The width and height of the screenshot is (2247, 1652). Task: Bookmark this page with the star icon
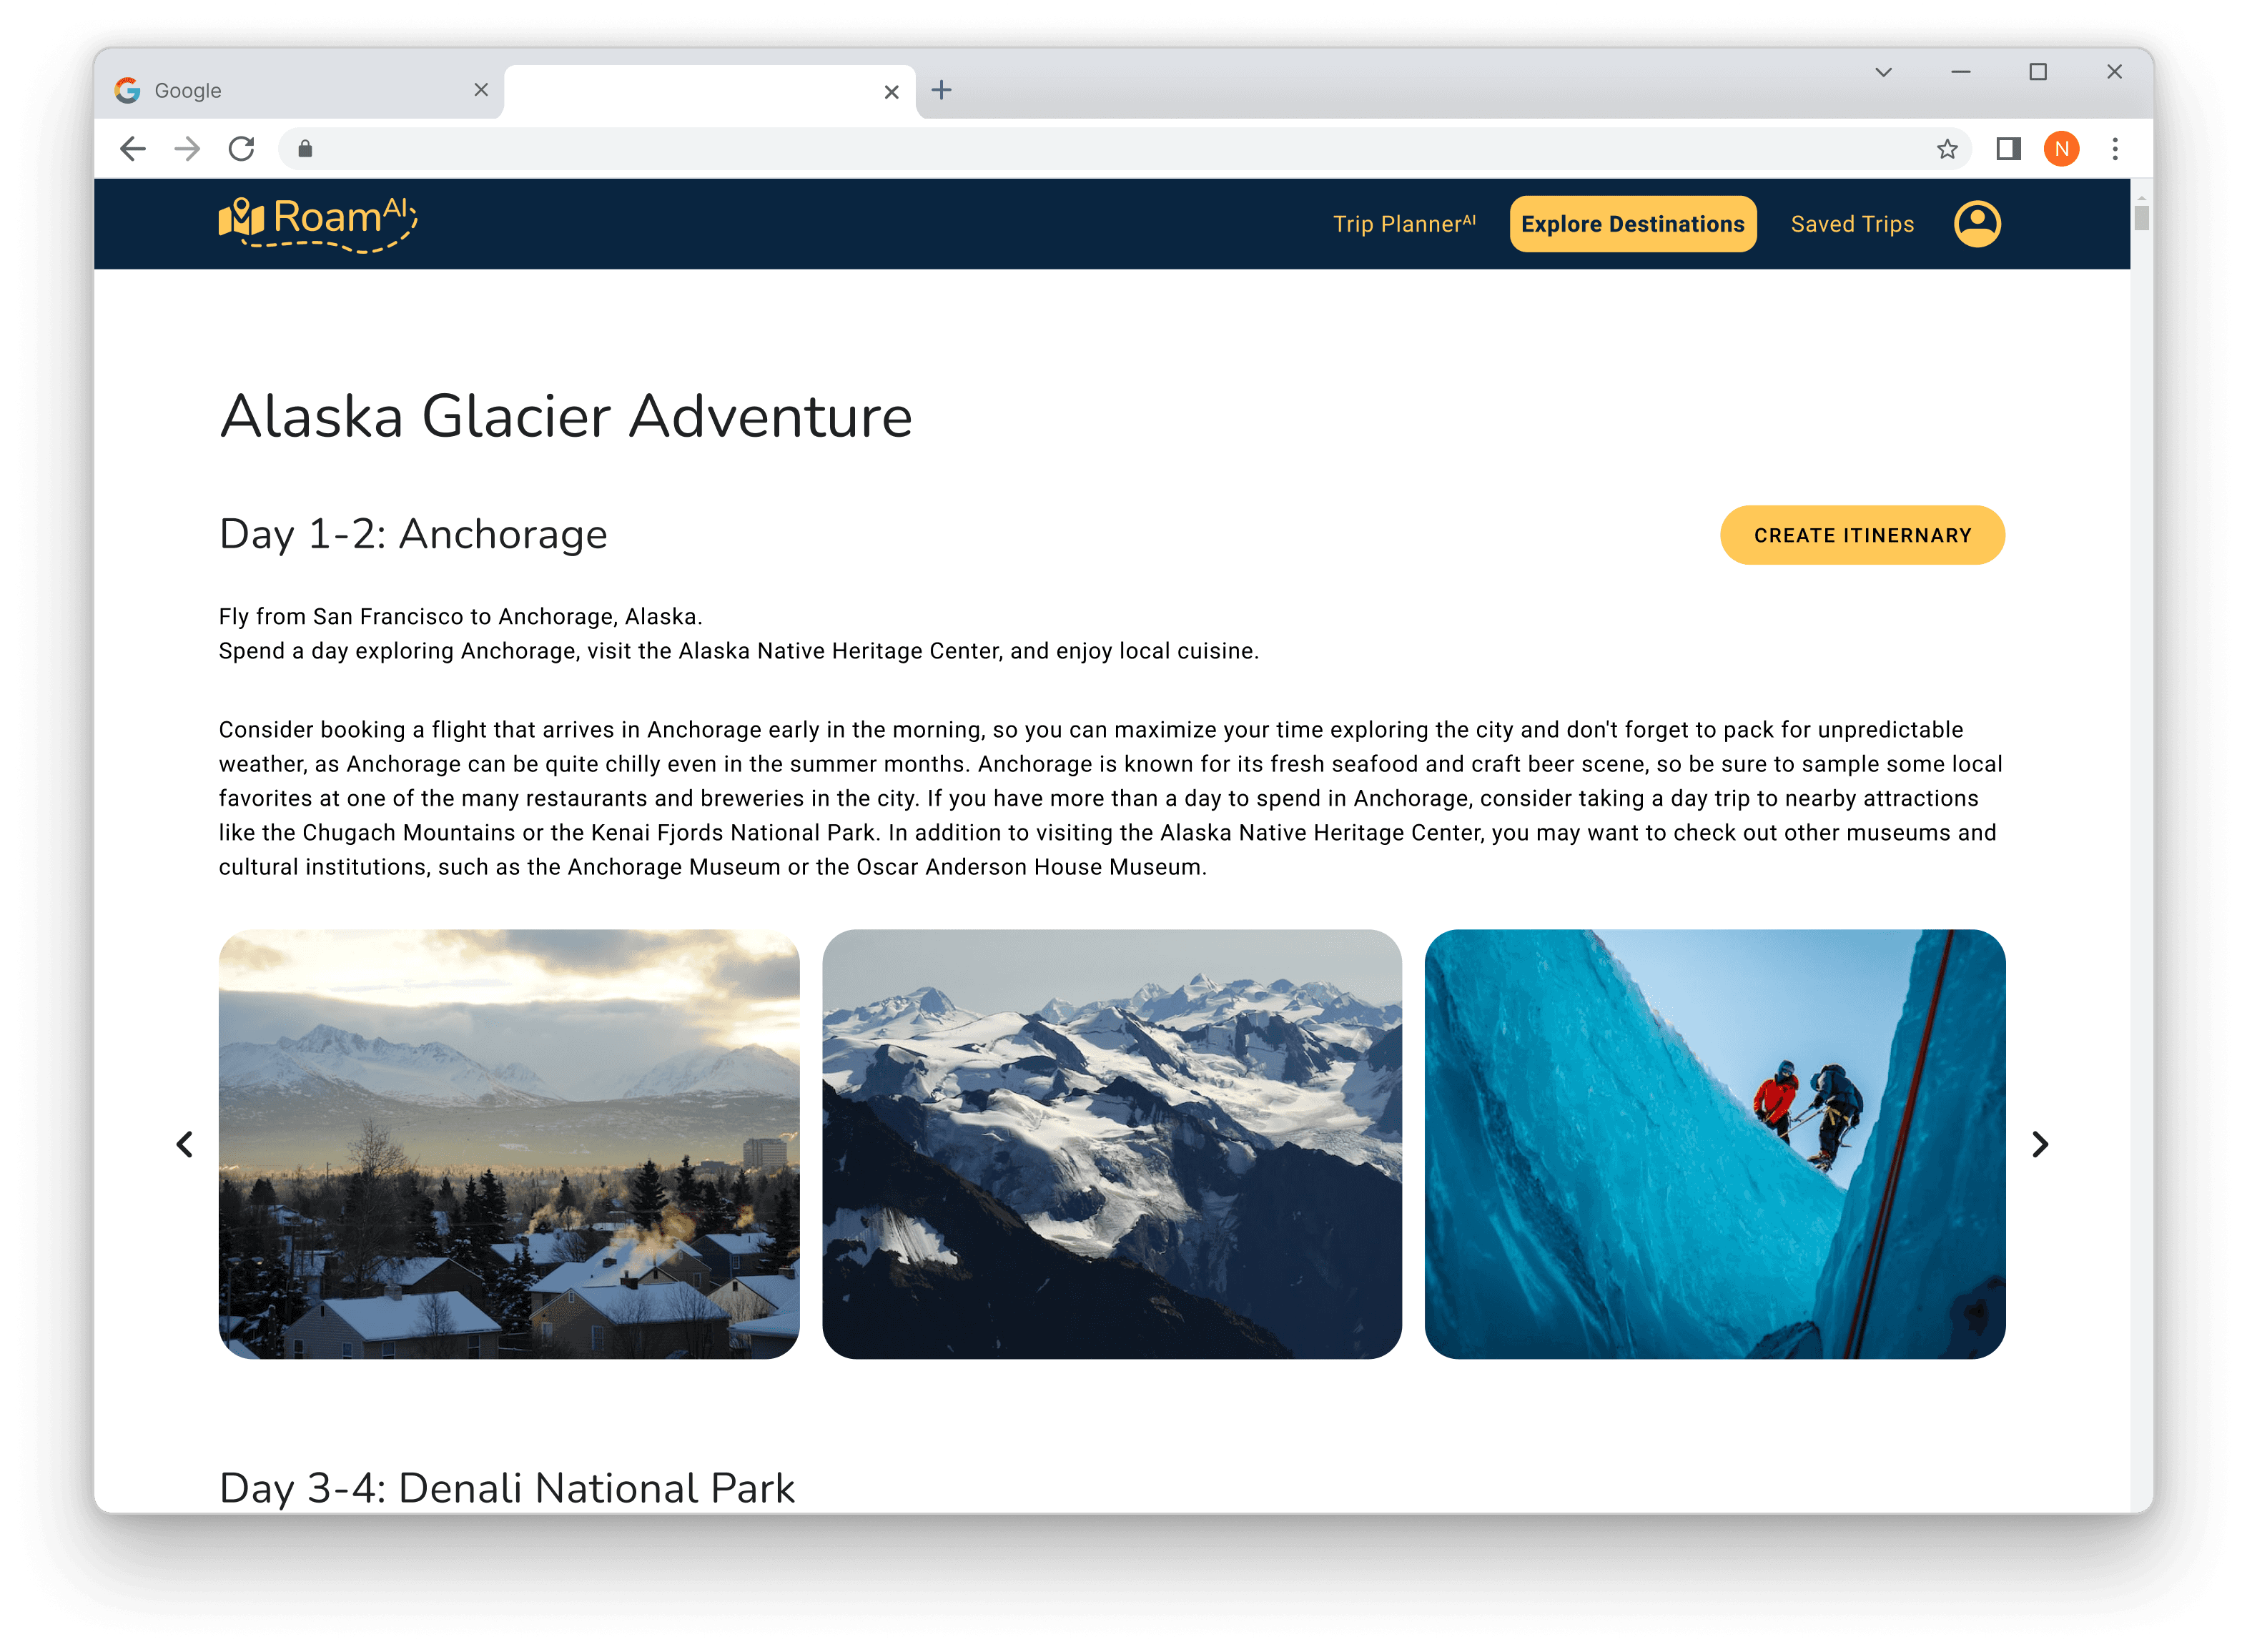(x=1946, y=149)
